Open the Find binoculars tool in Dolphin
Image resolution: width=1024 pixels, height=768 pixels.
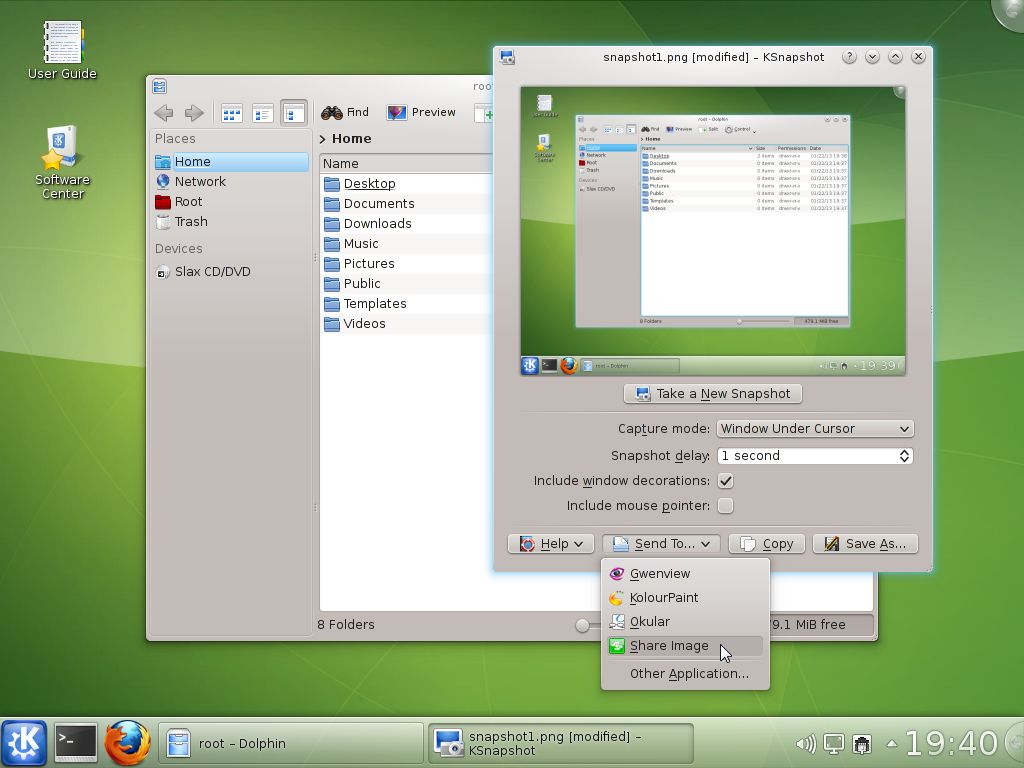pos(345,112)
